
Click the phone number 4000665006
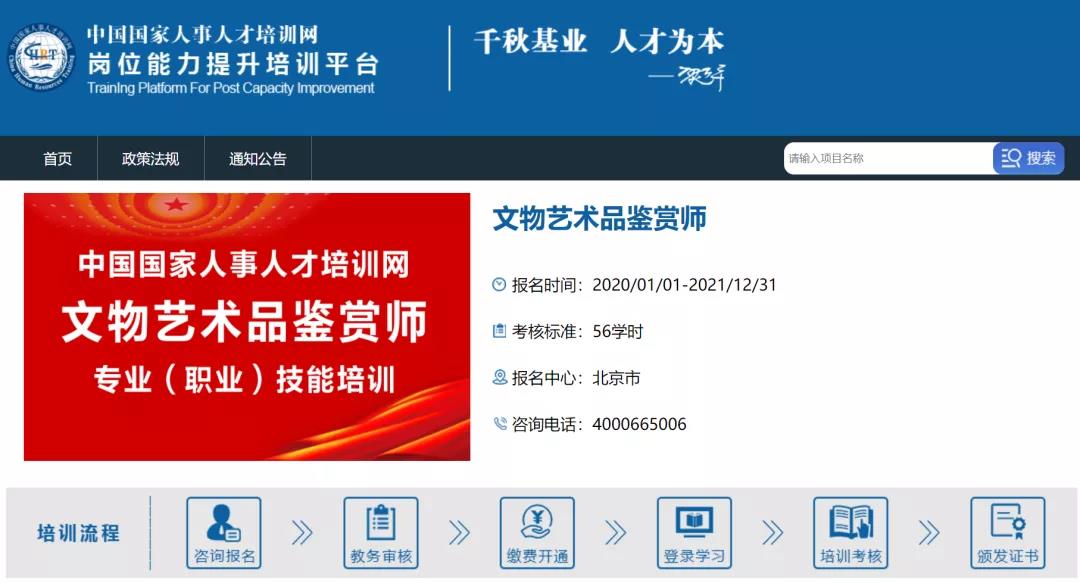[x=639, y=424]
